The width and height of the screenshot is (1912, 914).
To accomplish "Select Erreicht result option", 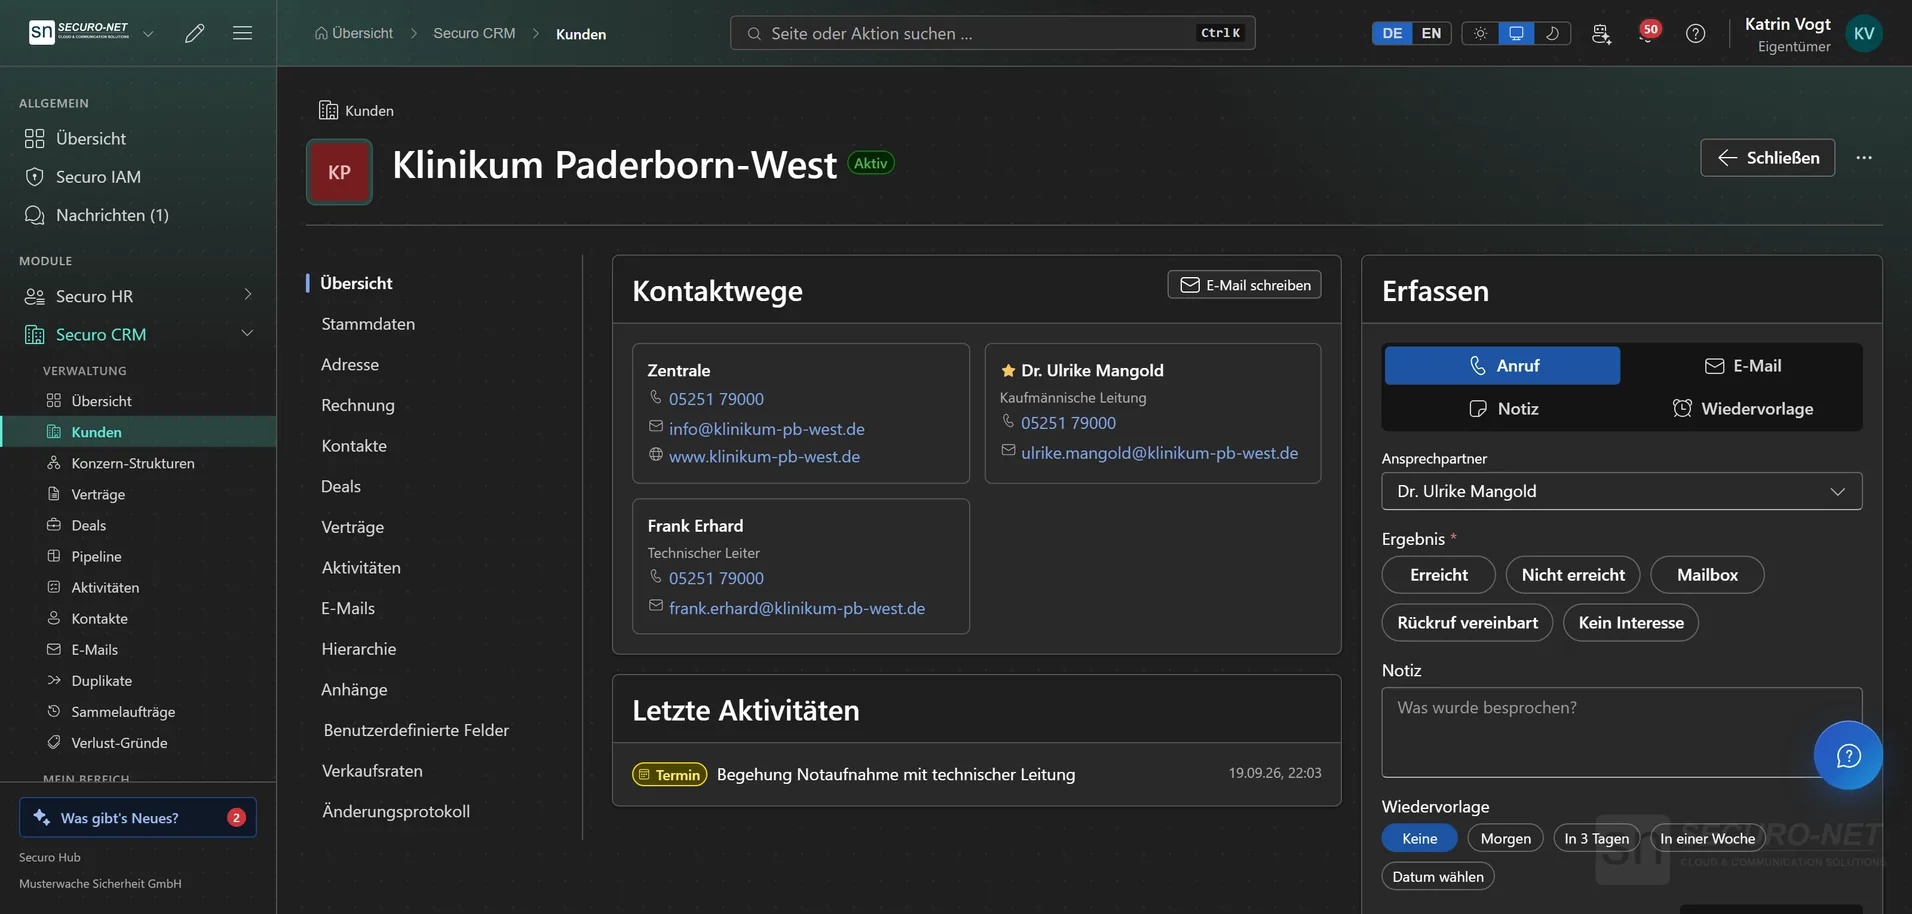I will (x=1438, y=575).
